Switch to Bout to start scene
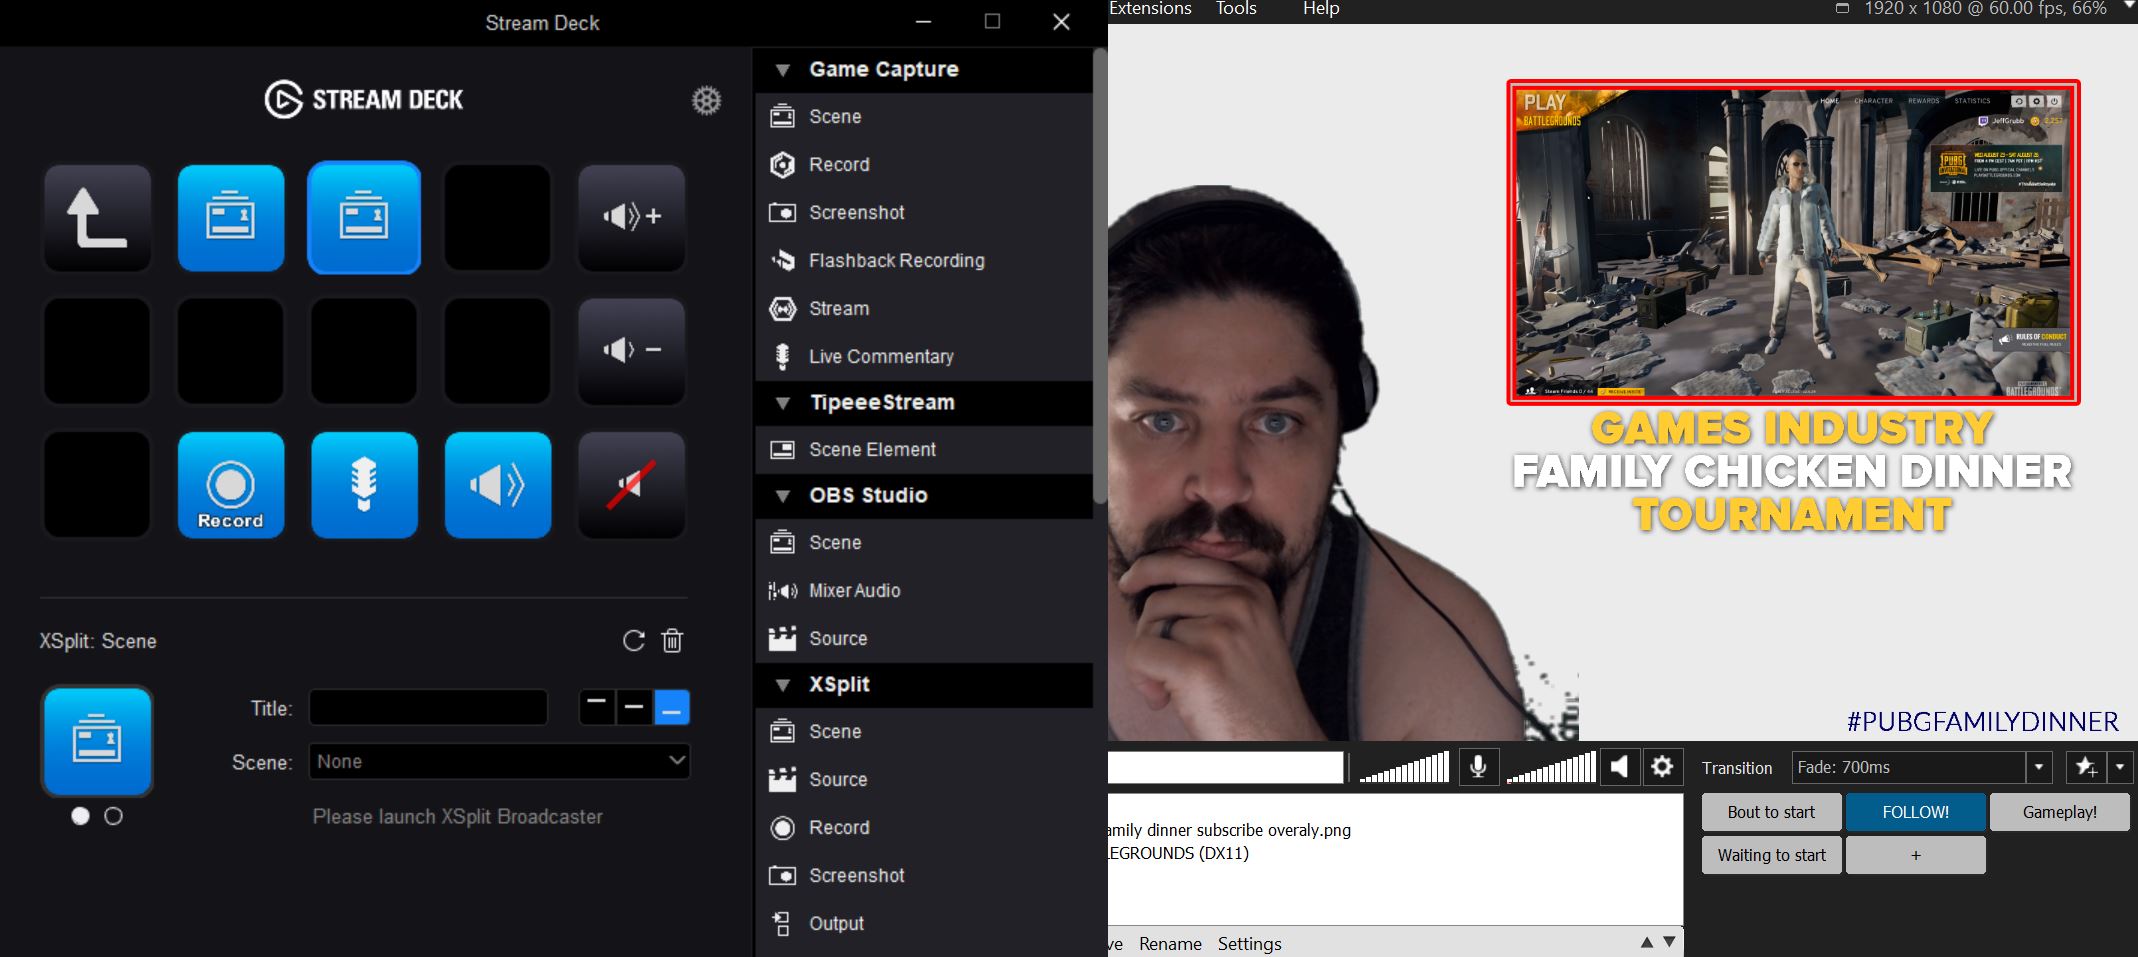 tap(1771, 812)
